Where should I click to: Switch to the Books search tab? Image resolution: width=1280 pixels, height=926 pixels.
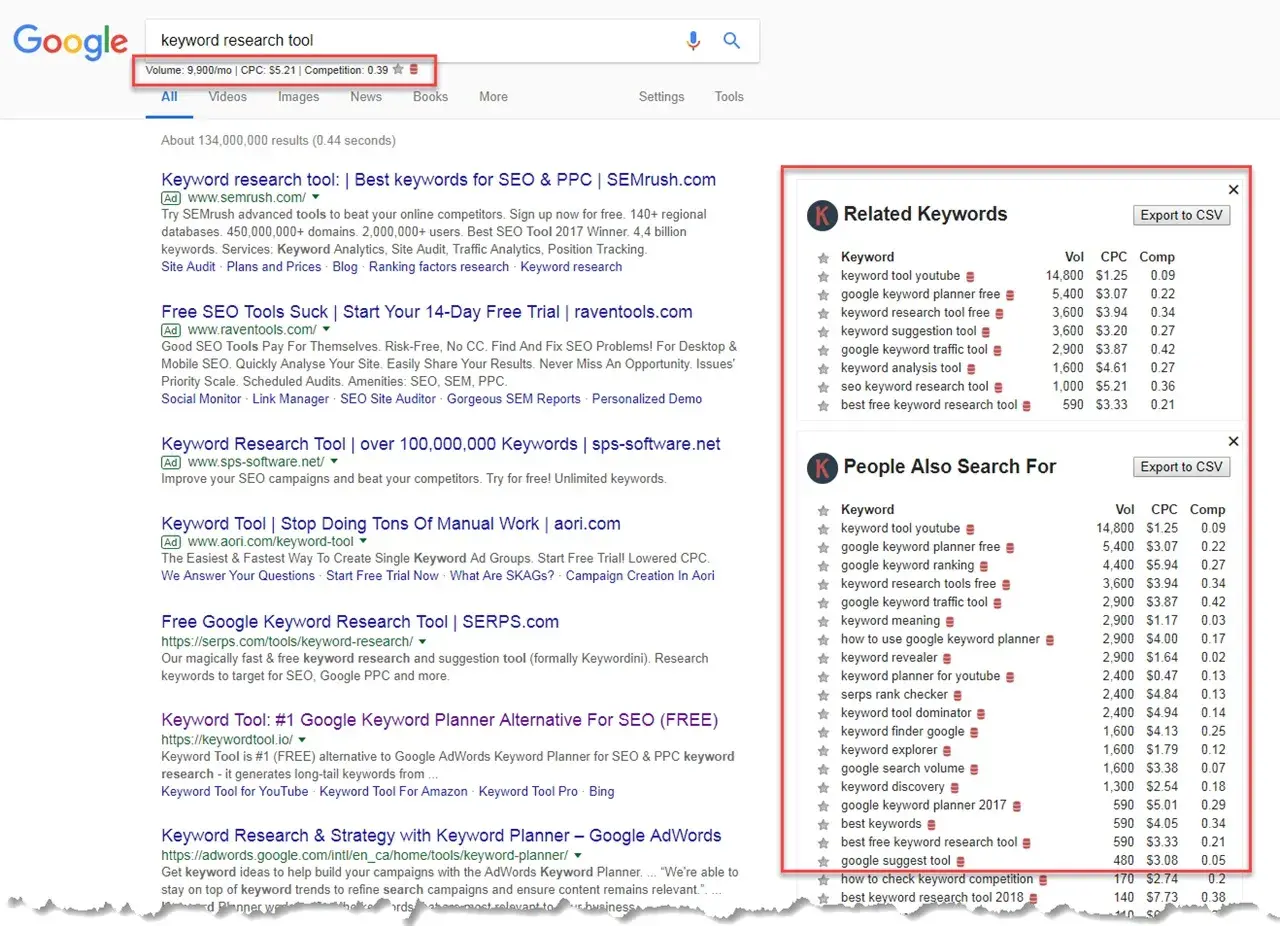pyautogui.click(x=431, y=97)
